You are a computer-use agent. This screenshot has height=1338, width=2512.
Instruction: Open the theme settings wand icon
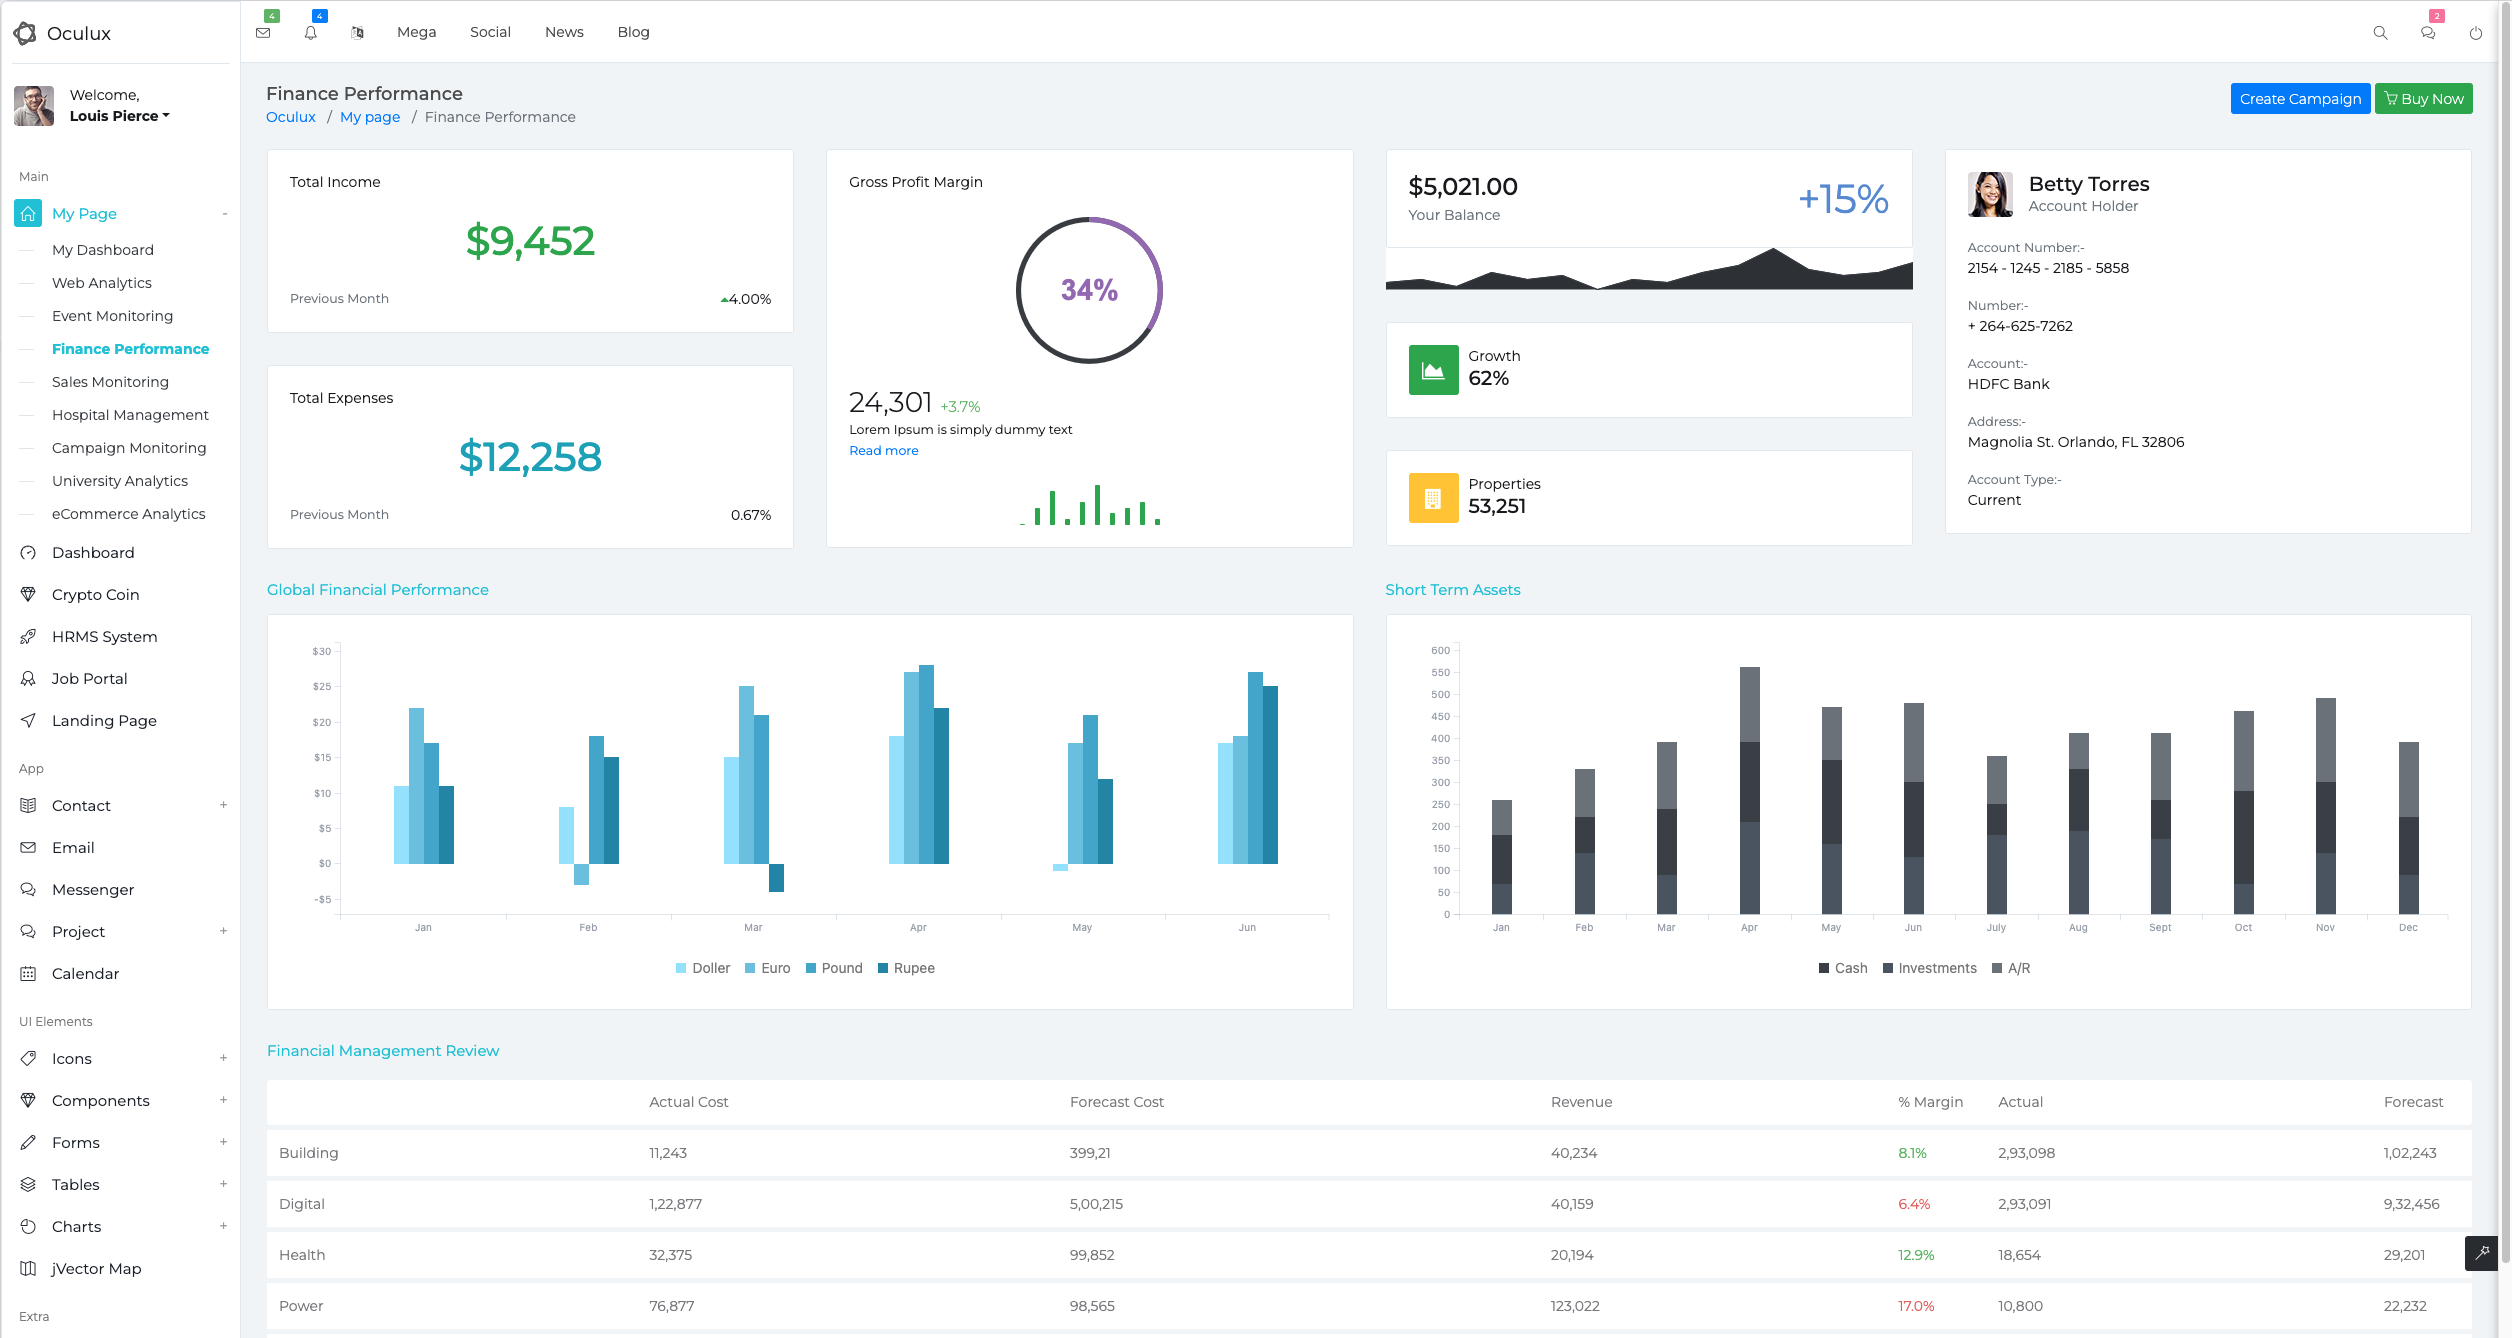click(2482, 1253)
